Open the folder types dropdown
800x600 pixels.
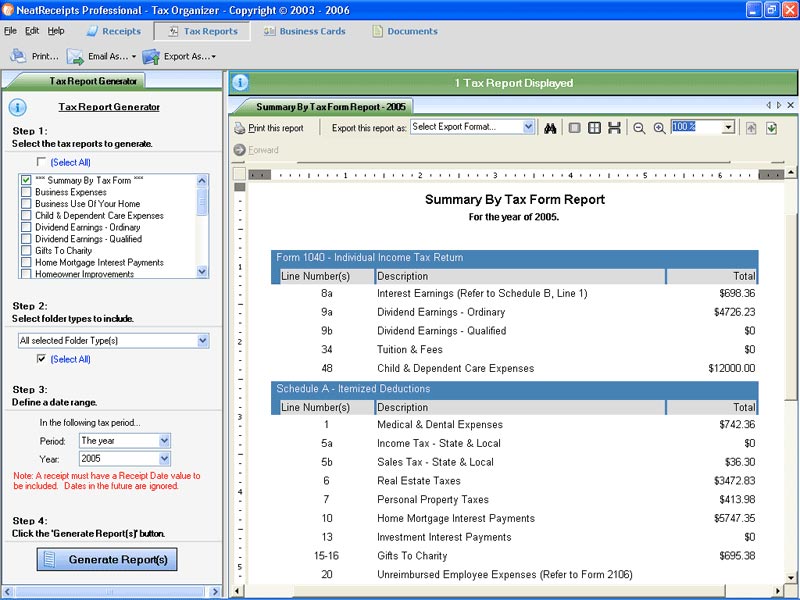203,341
